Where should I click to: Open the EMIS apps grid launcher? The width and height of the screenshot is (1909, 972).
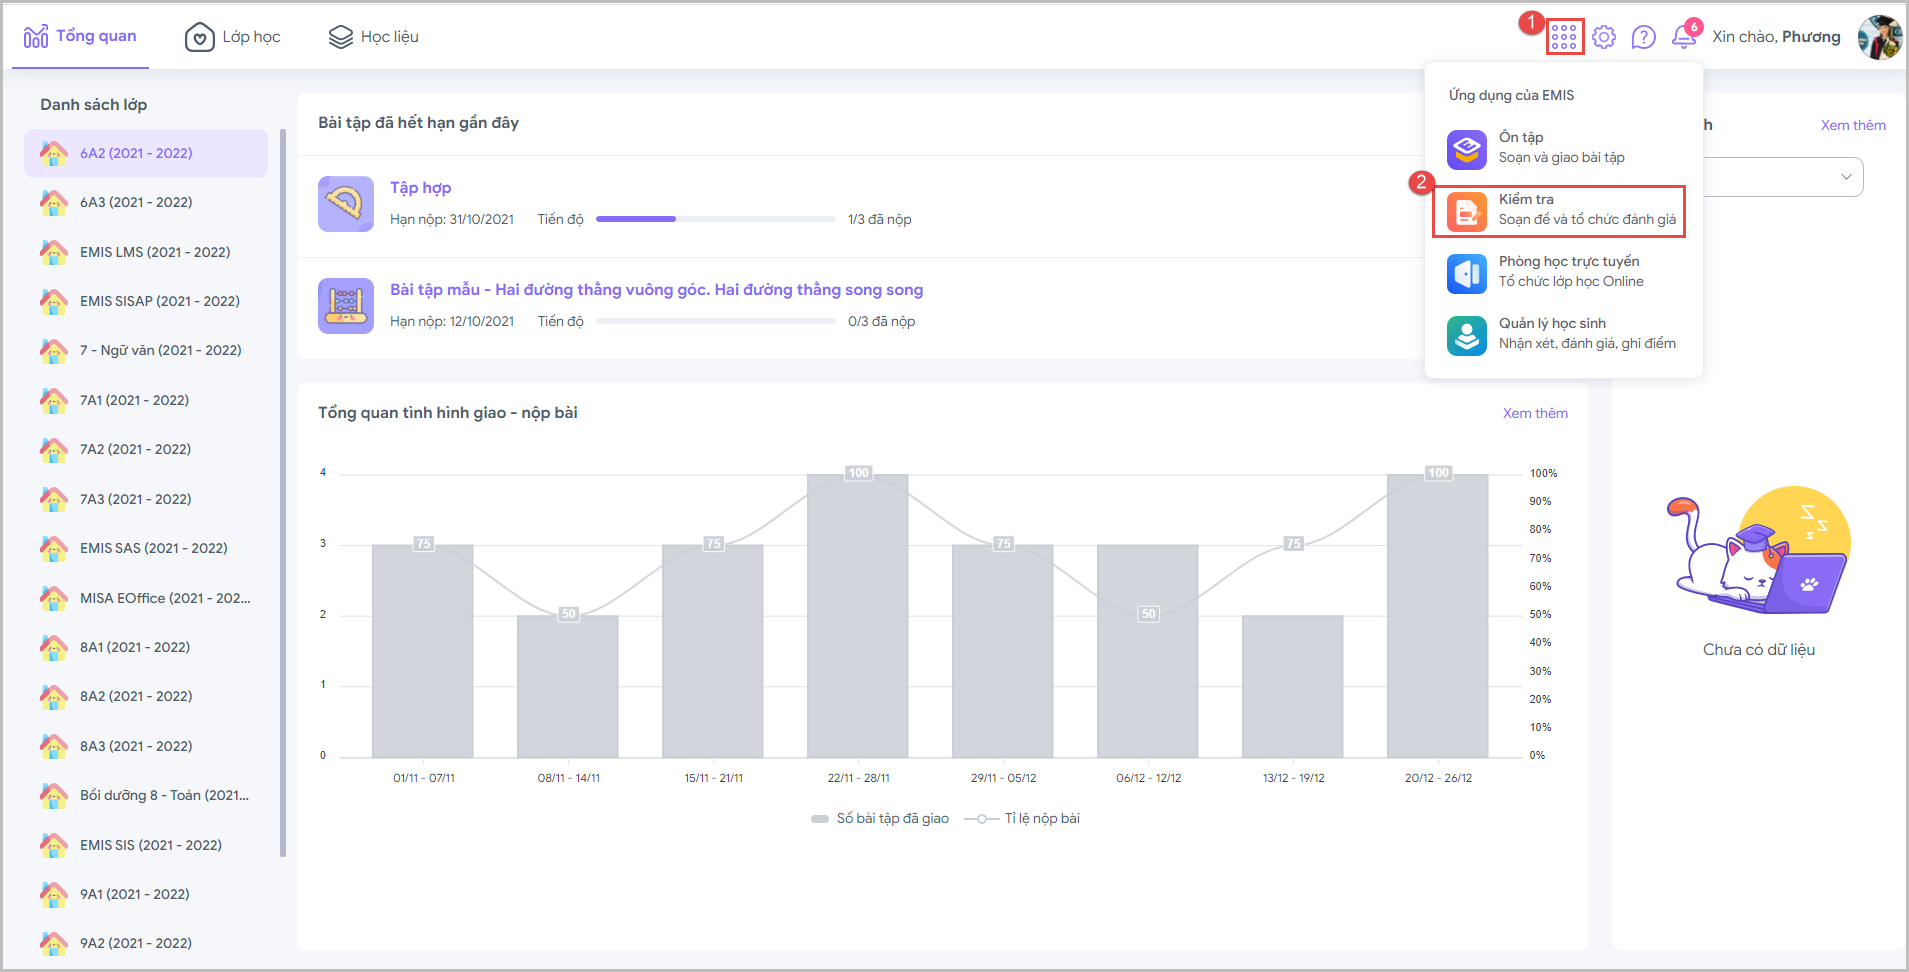click(x=1564, y=37)
